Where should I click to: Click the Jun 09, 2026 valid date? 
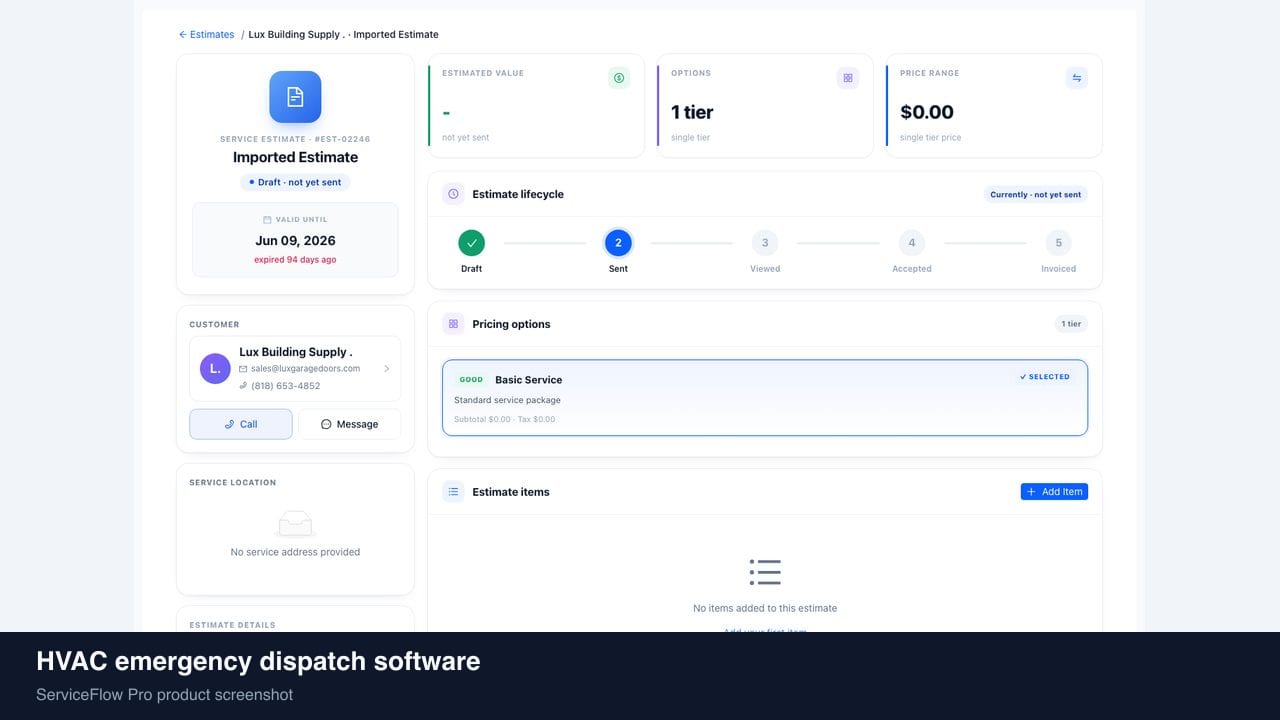pos(295,241)
